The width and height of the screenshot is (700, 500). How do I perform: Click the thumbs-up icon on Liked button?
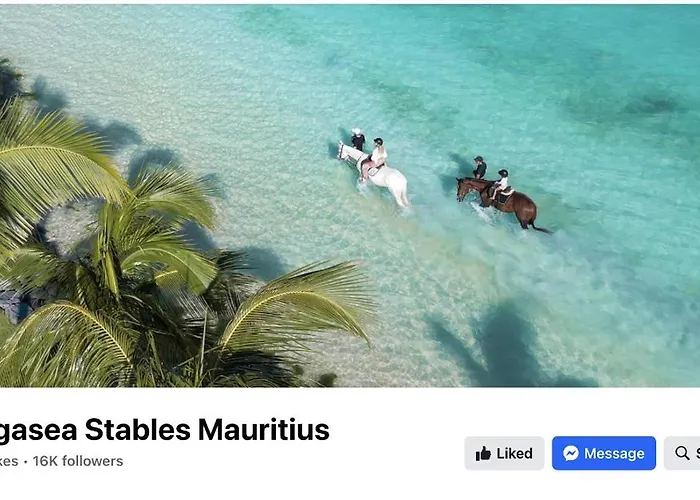coord(483,453)
